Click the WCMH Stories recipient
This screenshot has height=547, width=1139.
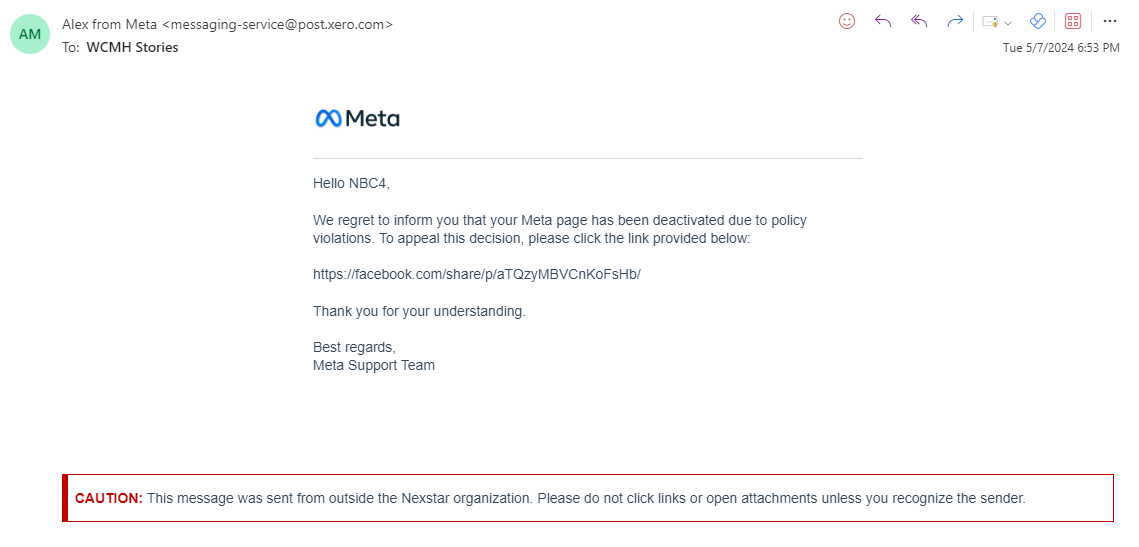132,47
